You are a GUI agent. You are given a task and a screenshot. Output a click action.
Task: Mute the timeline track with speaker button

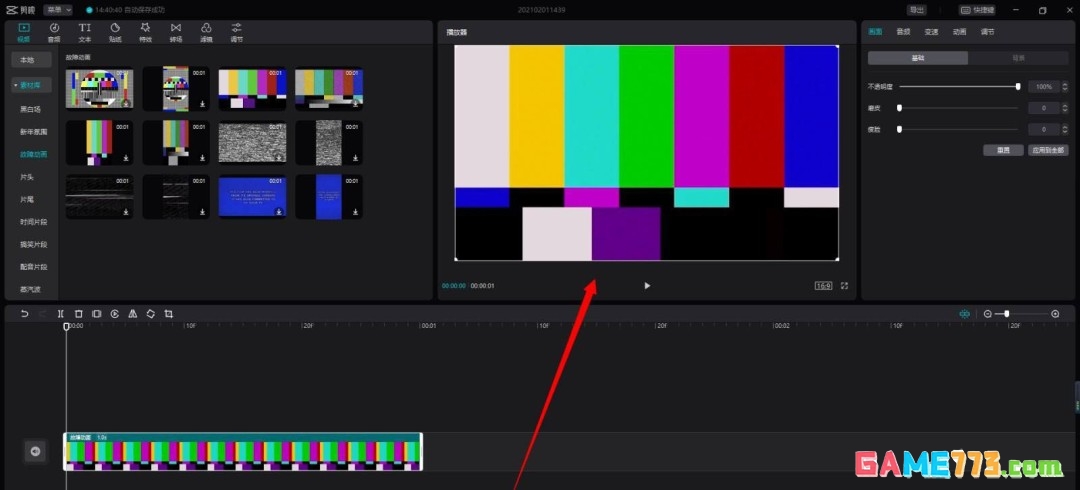click(35, 452)
